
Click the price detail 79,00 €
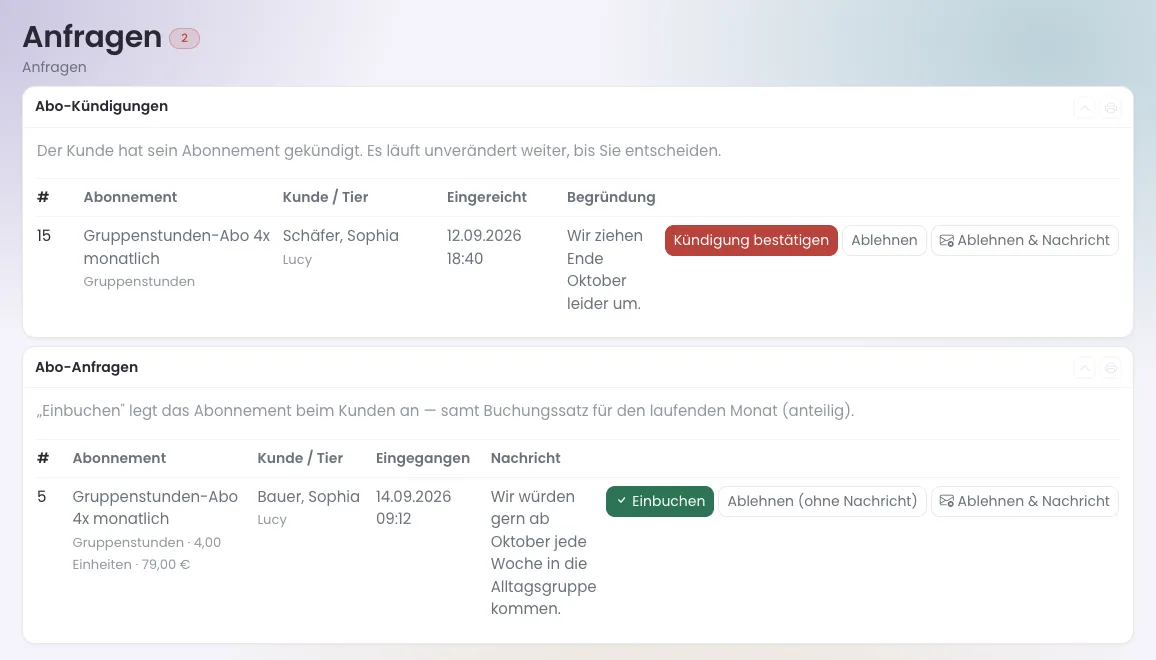(165, 565)
